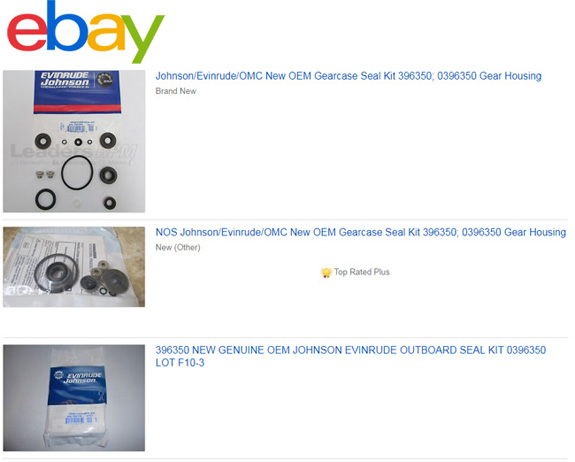The width and height of the screenshot is (575, 462).
Task: View the third packaged seal kit thumbnail
Action: pos(74,398)
